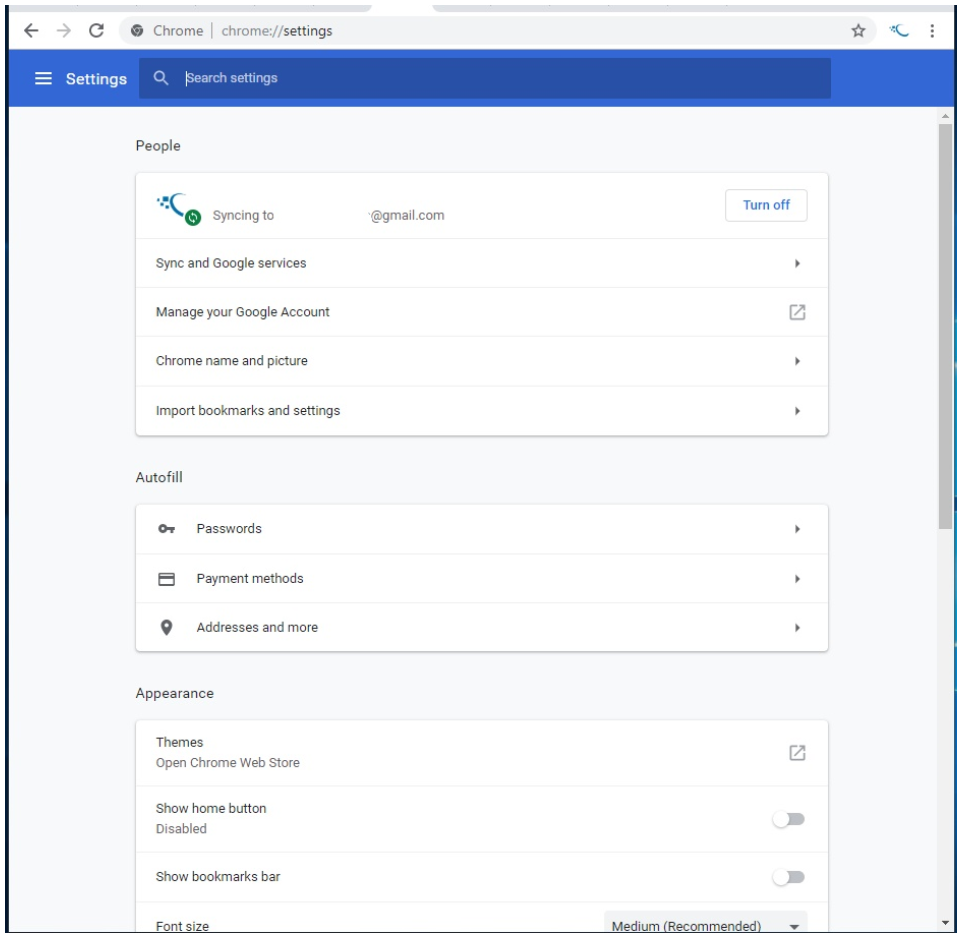The width and height of the screenshot is (962, 939).
Task: Click the Show bookmarks bar label
Action: click(x=218, y=876)
